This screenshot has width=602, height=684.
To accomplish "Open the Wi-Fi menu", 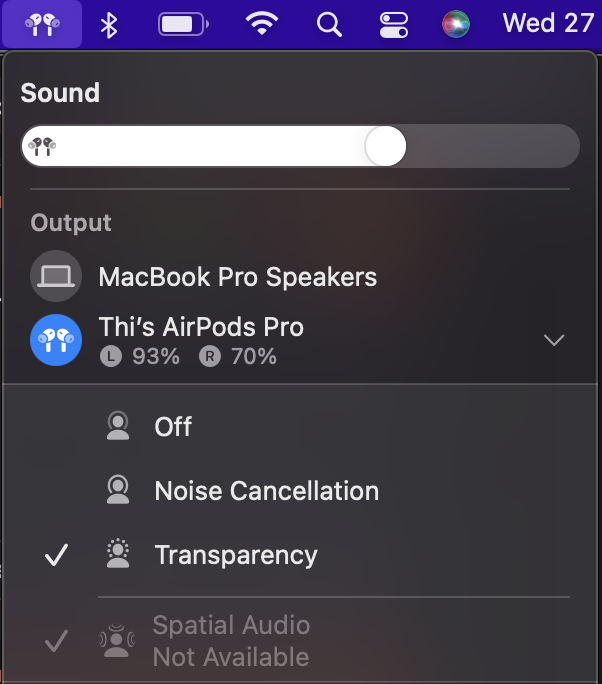I will click(x=262, y=24).
